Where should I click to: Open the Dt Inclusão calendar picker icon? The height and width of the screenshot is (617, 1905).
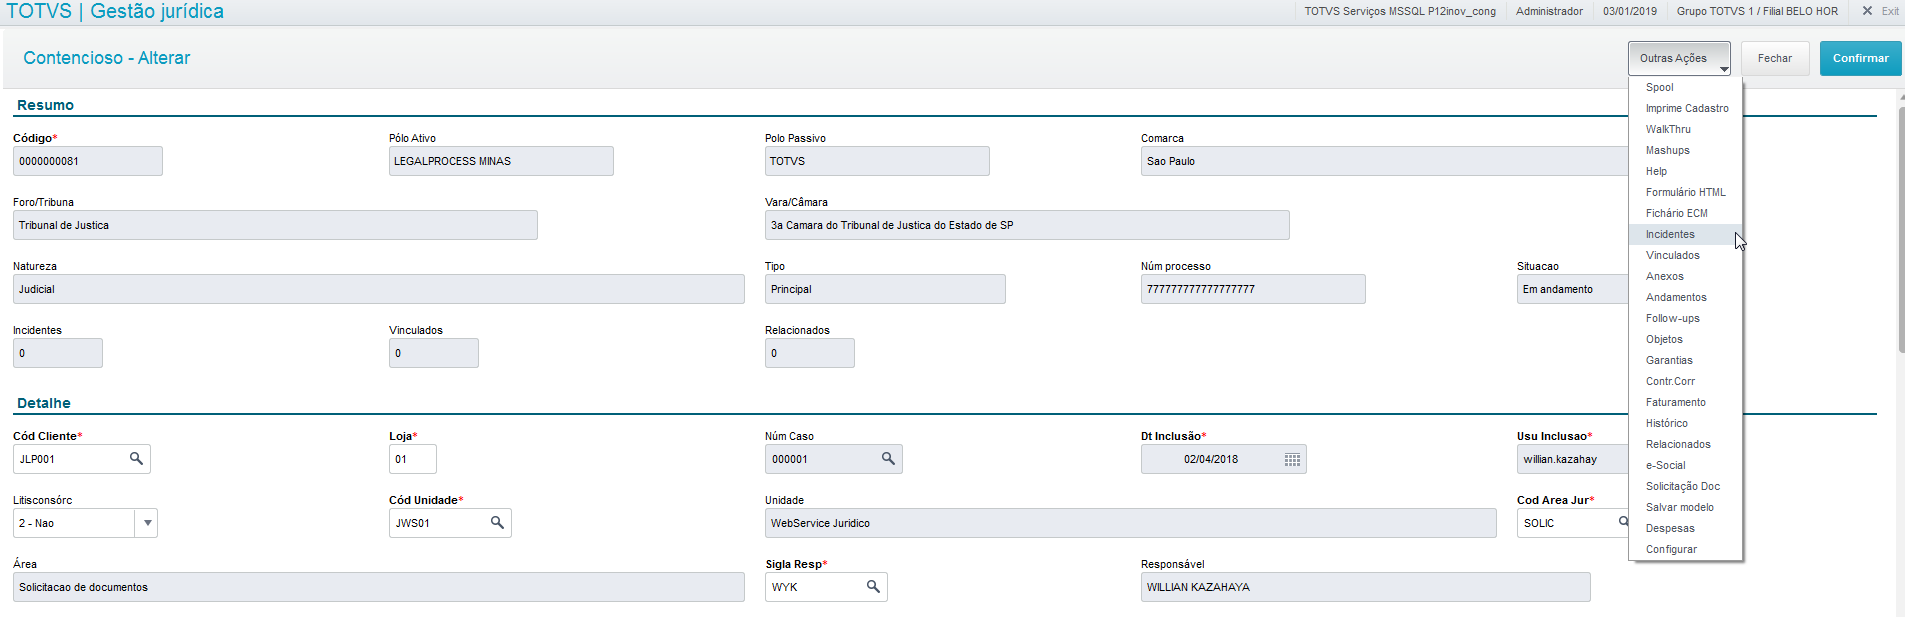point(1292,459)
